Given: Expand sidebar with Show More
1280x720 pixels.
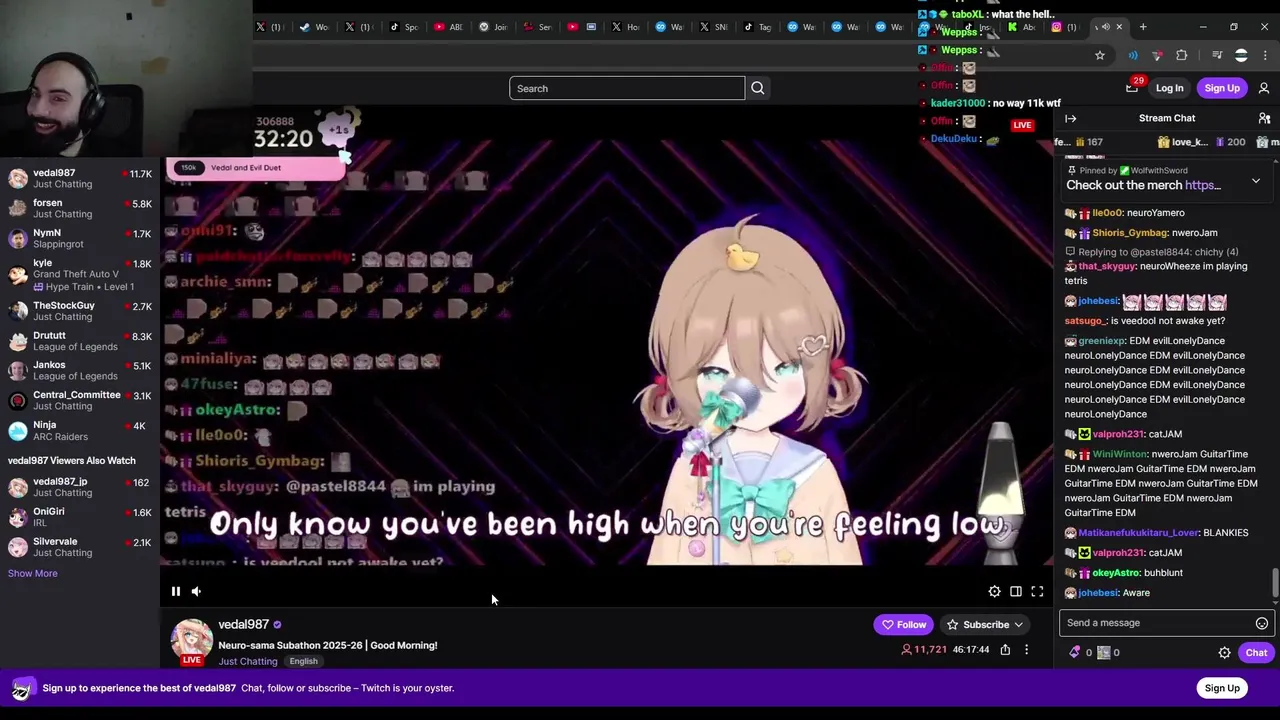Looking at the screenshot, I should [x=32, y=573].
